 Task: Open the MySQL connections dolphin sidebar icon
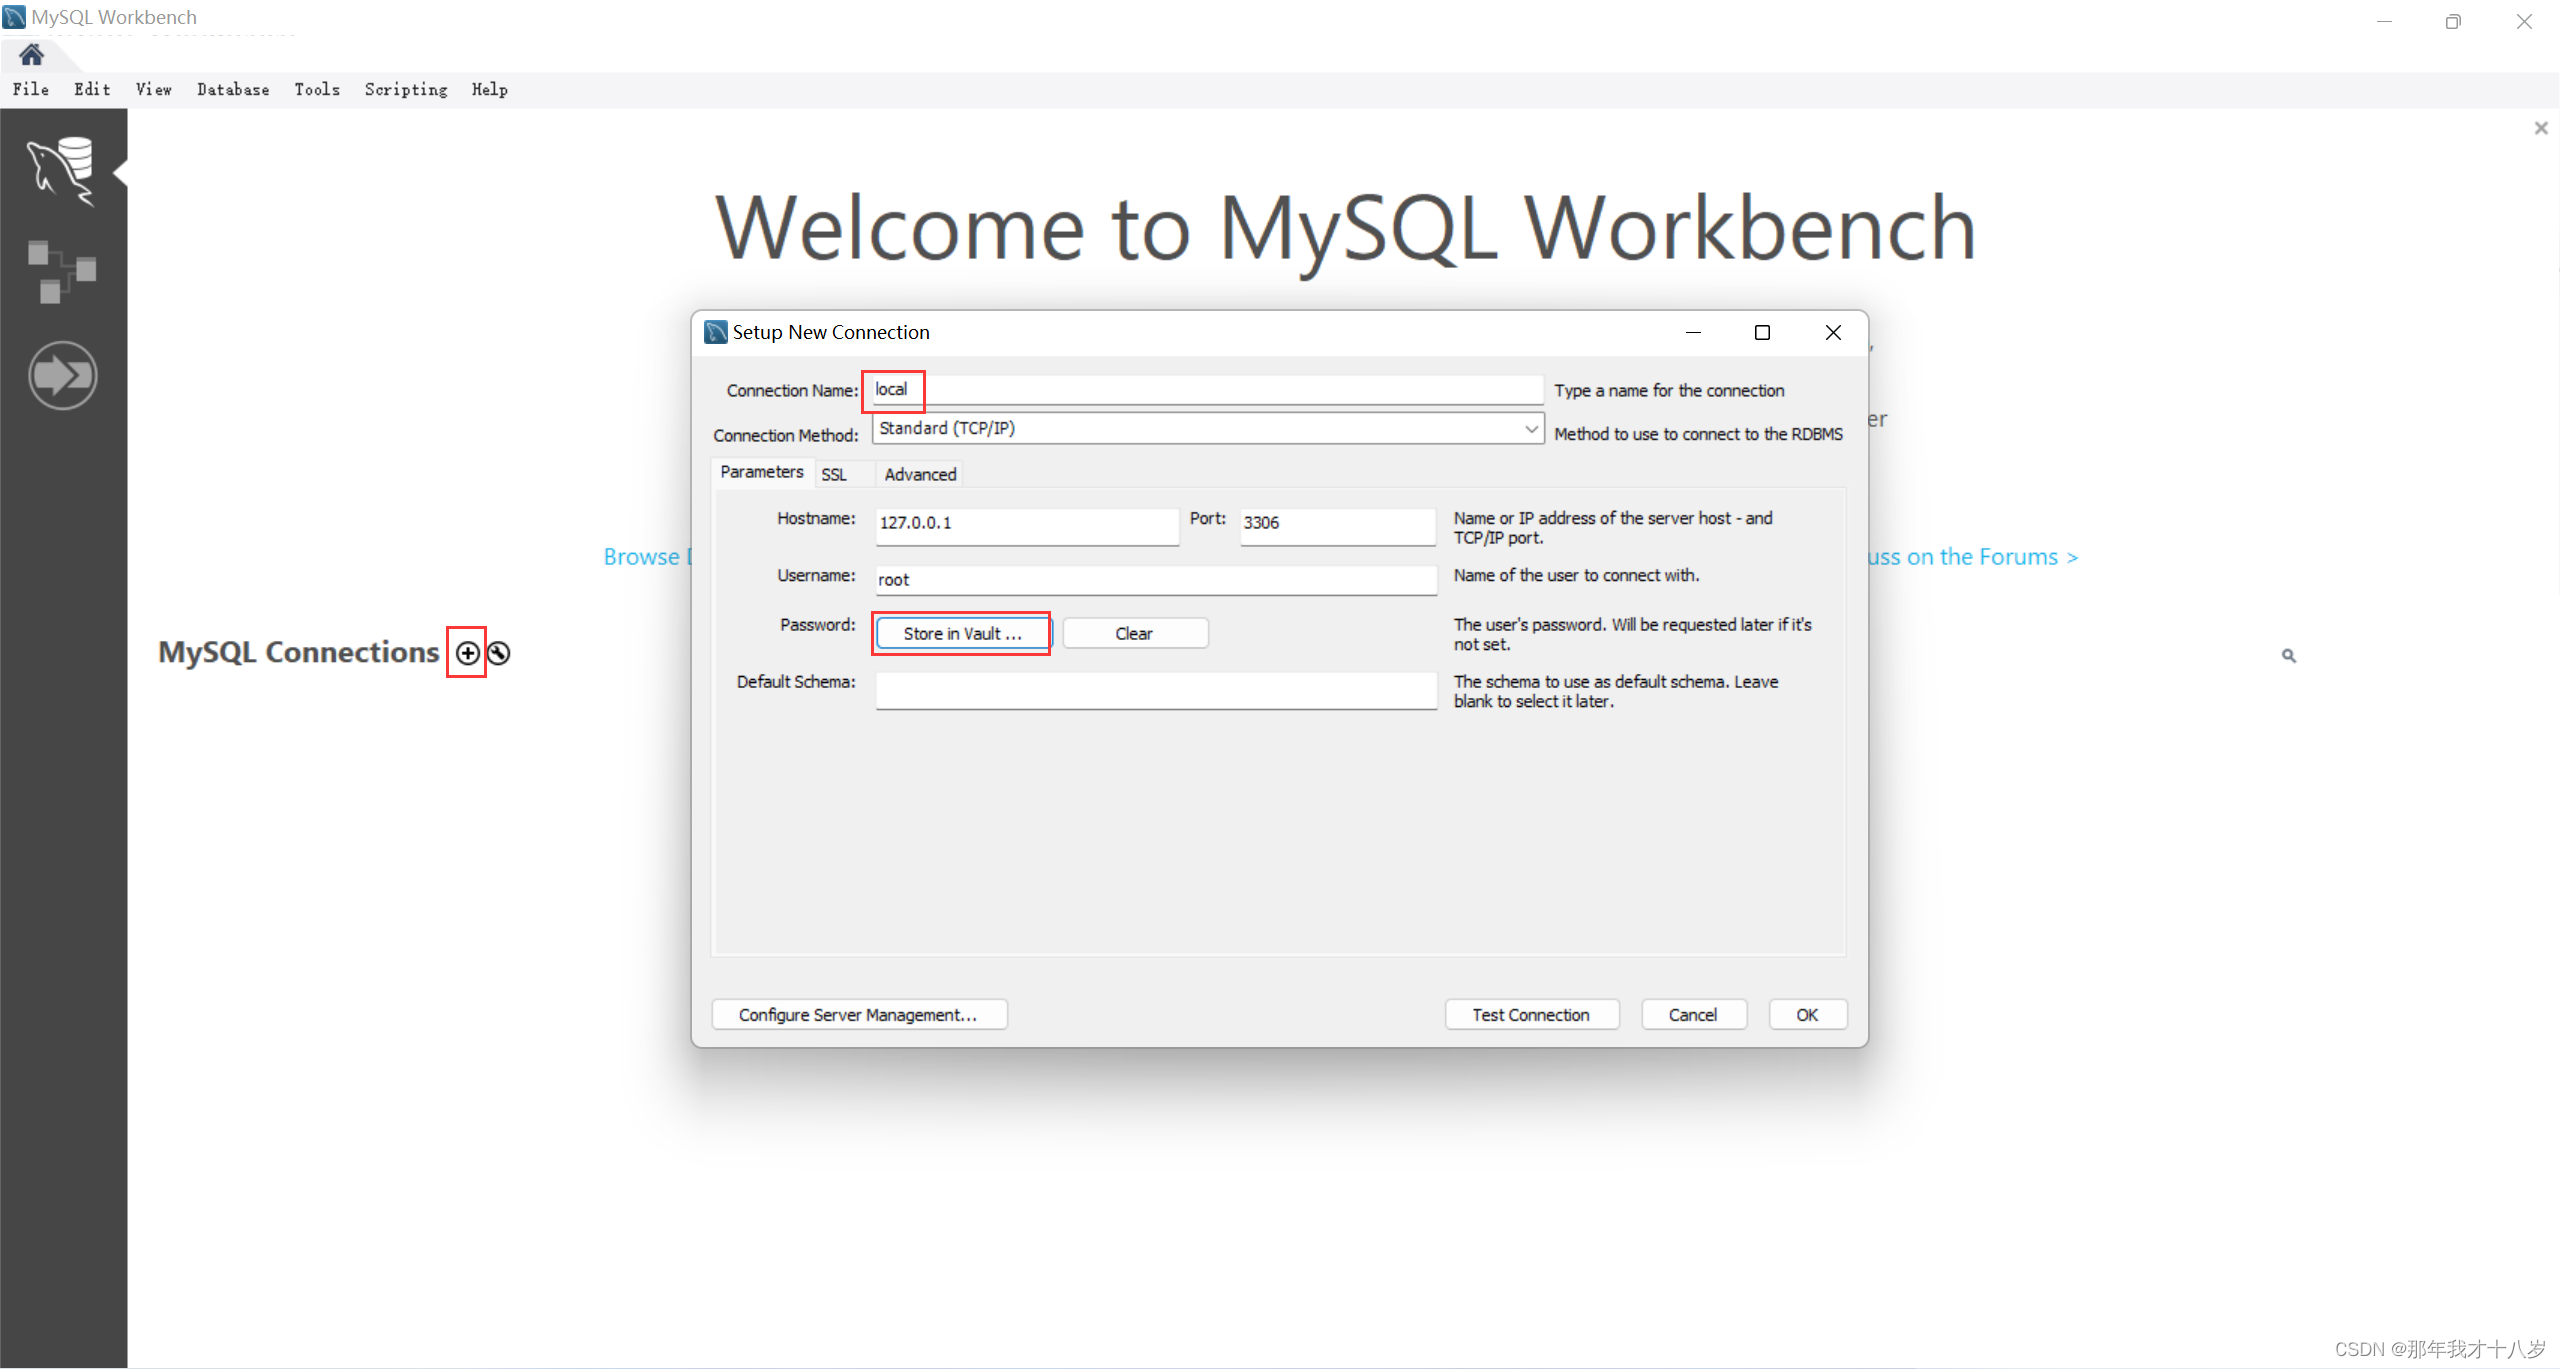62,172
